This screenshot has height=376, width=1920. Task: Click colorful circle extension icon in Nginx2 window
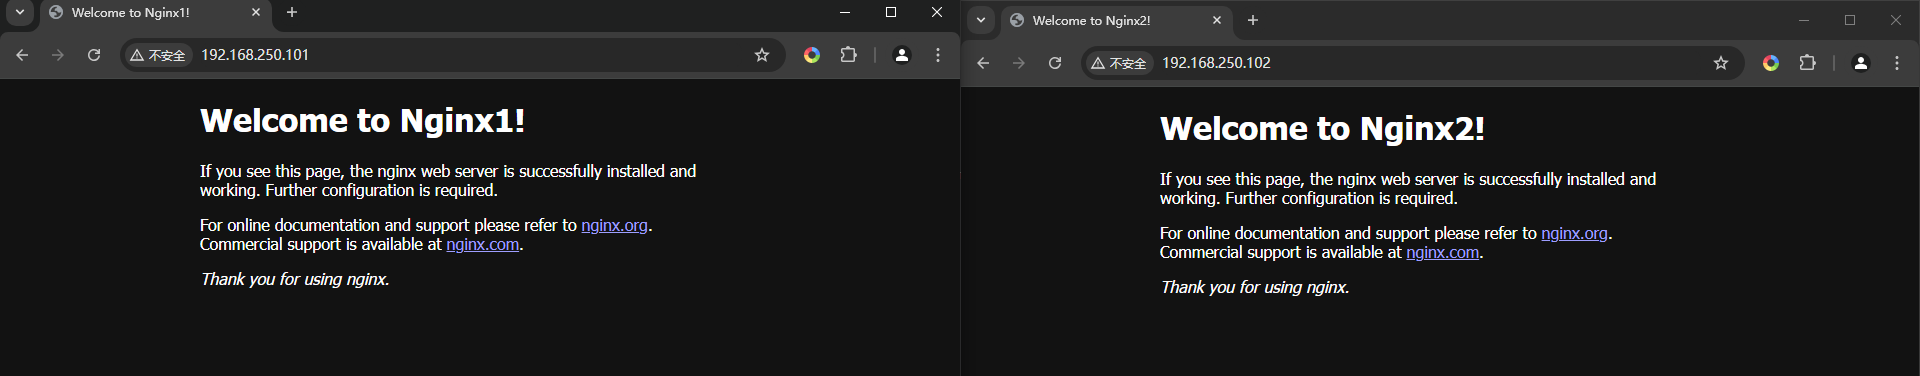1771,63
